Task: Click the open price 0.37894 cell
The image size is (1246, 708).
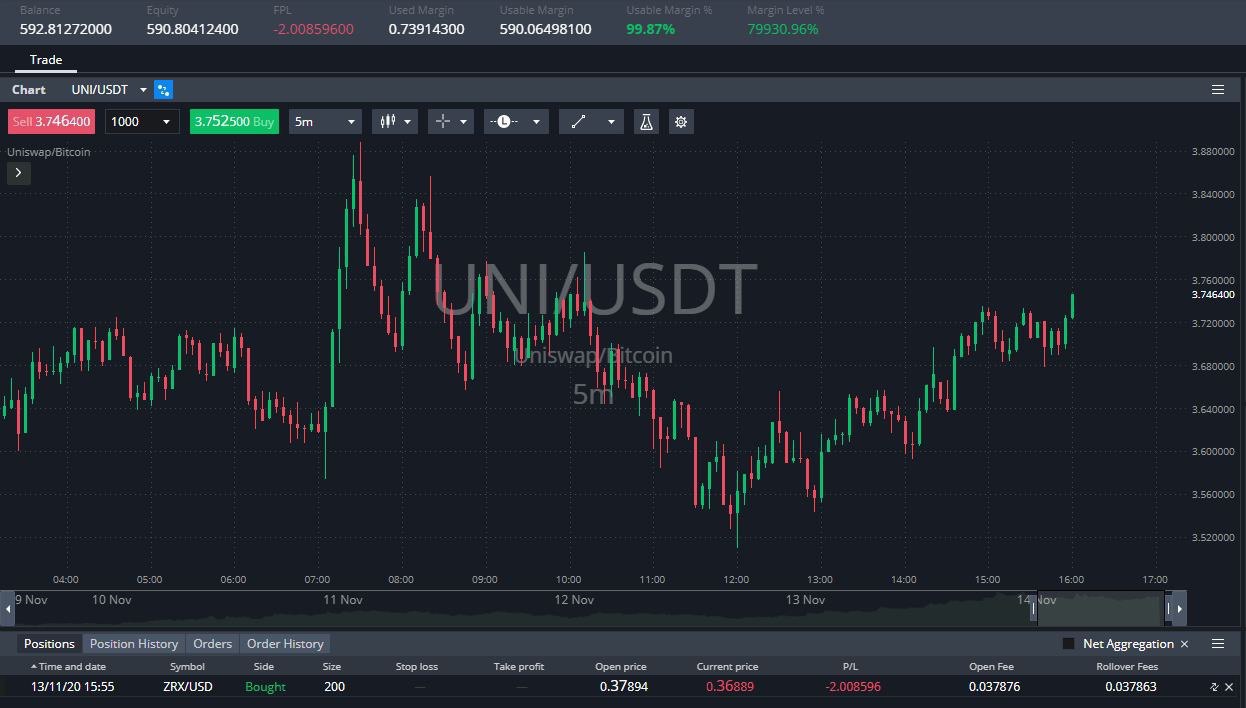Action: 624,687
